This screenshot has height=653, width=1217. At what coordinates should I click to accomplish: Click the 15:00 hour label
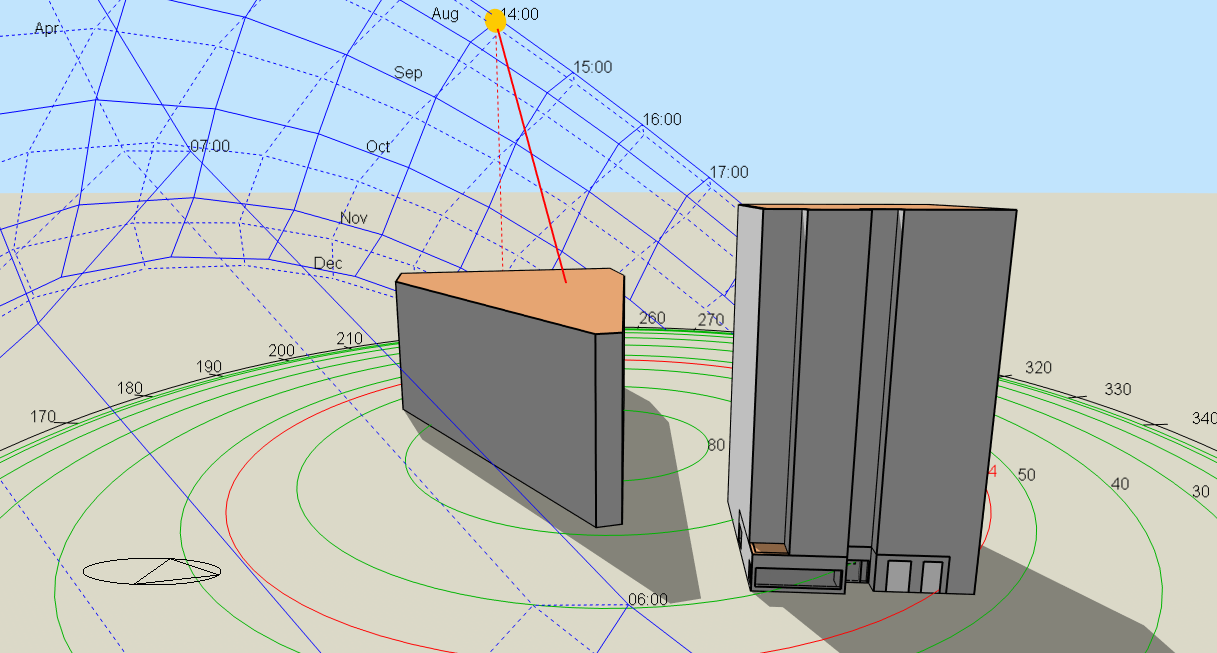592,67
